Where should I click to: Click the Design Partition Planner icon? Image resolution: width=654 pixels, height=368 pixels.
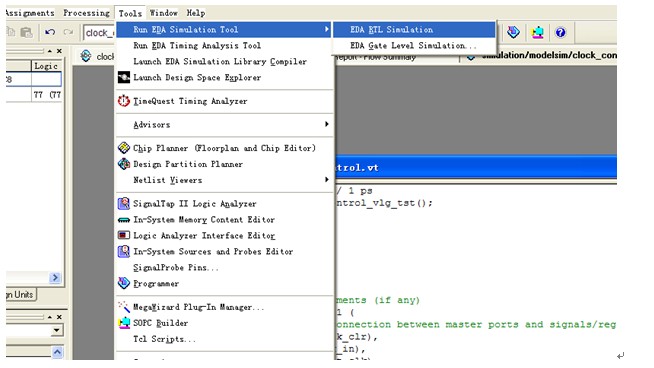coord(124,164)
